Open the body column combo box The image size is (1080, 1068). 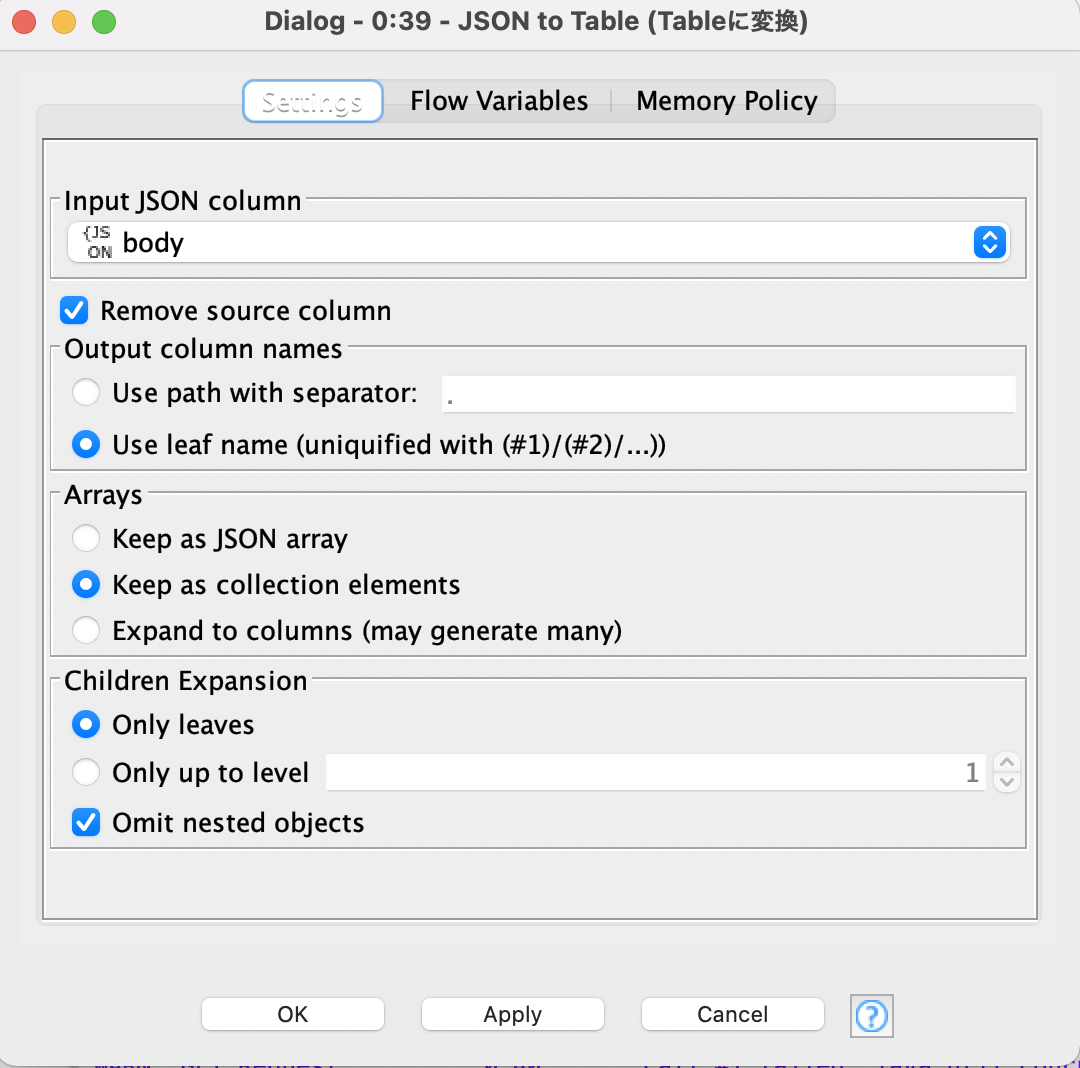tap(539, 242)
